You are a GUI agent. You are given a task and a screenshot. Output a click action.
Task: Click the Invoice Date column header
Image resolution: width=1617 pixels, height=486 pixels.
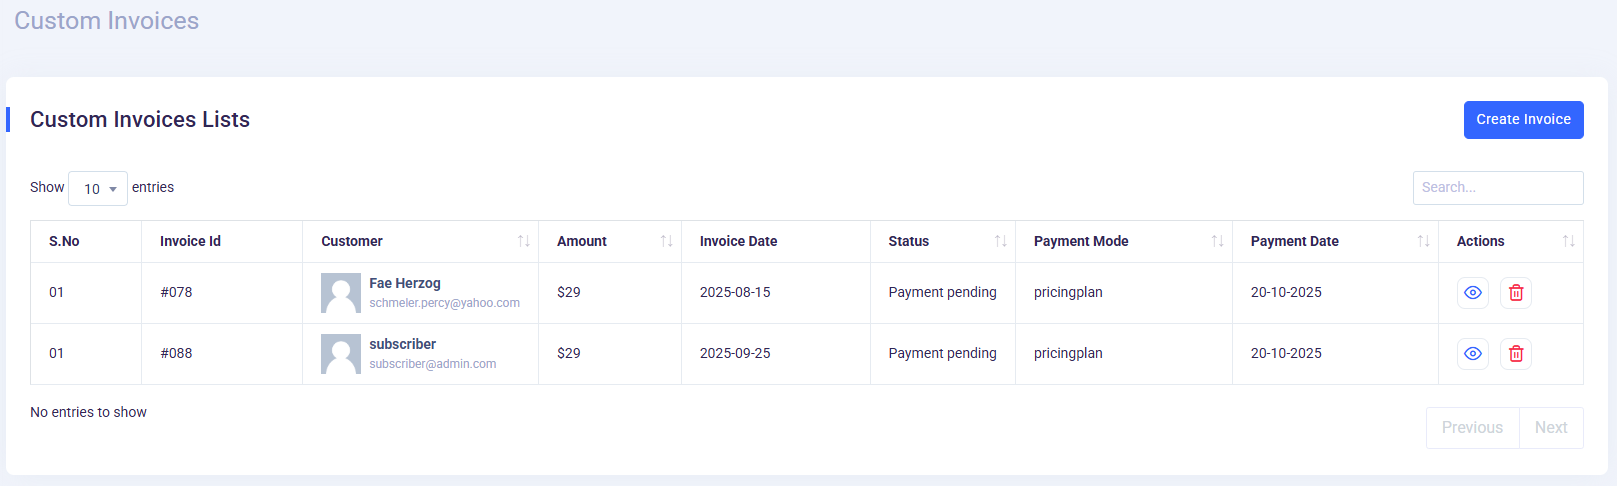[738, 242]
